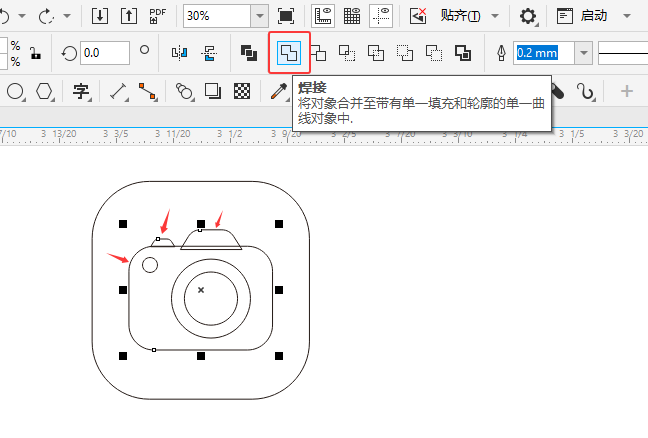Expand the zoom level dropdown arrow
The image size is (648, 438).
[x=260, y=16]
